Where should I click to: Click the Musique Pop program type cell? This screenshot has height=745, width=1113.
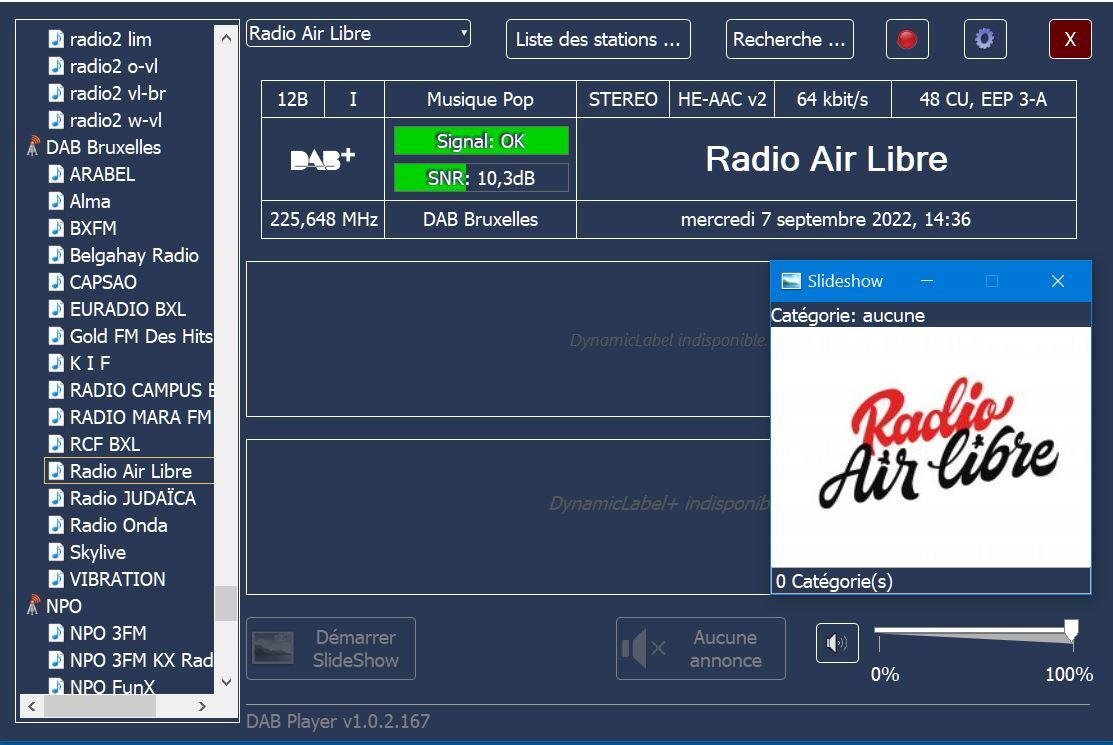click(x=481, y=99)
